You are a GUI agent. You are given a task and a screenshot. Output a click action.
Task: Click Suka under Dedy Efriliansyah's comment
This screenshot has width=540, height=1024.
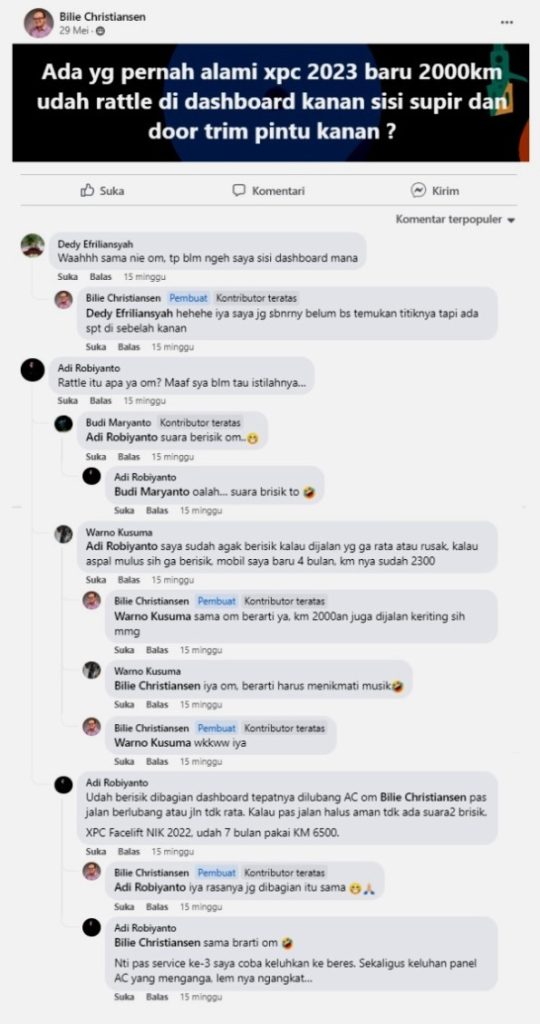[67, 277]
